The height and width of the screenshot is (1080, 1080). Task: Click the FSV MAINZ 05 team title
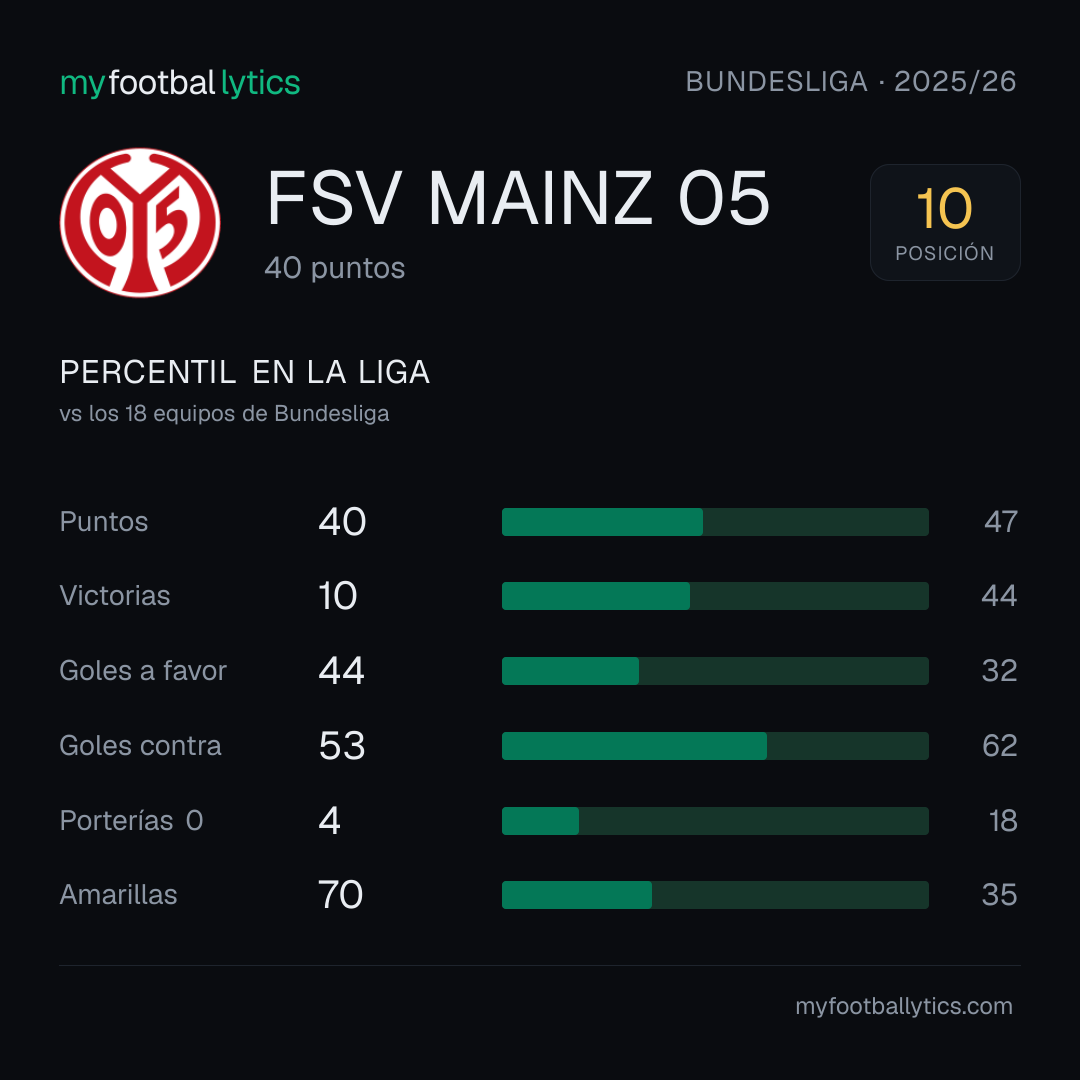(x=518, y=198)
